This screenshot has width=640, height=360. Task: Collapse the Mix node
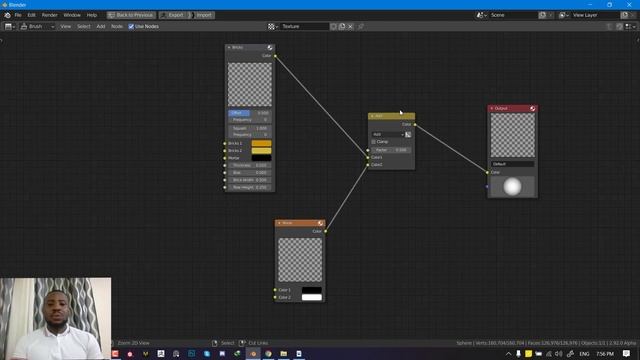point(372,116)
